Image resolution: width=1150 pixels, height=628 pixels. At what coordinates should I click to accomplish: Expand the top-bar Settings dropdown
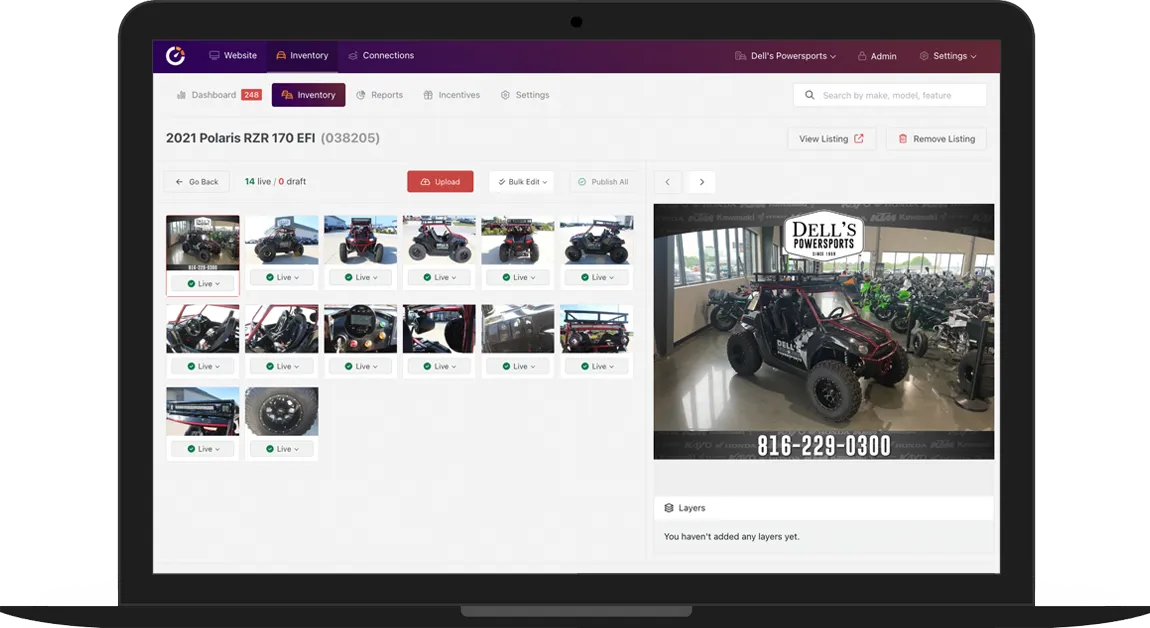948,56
